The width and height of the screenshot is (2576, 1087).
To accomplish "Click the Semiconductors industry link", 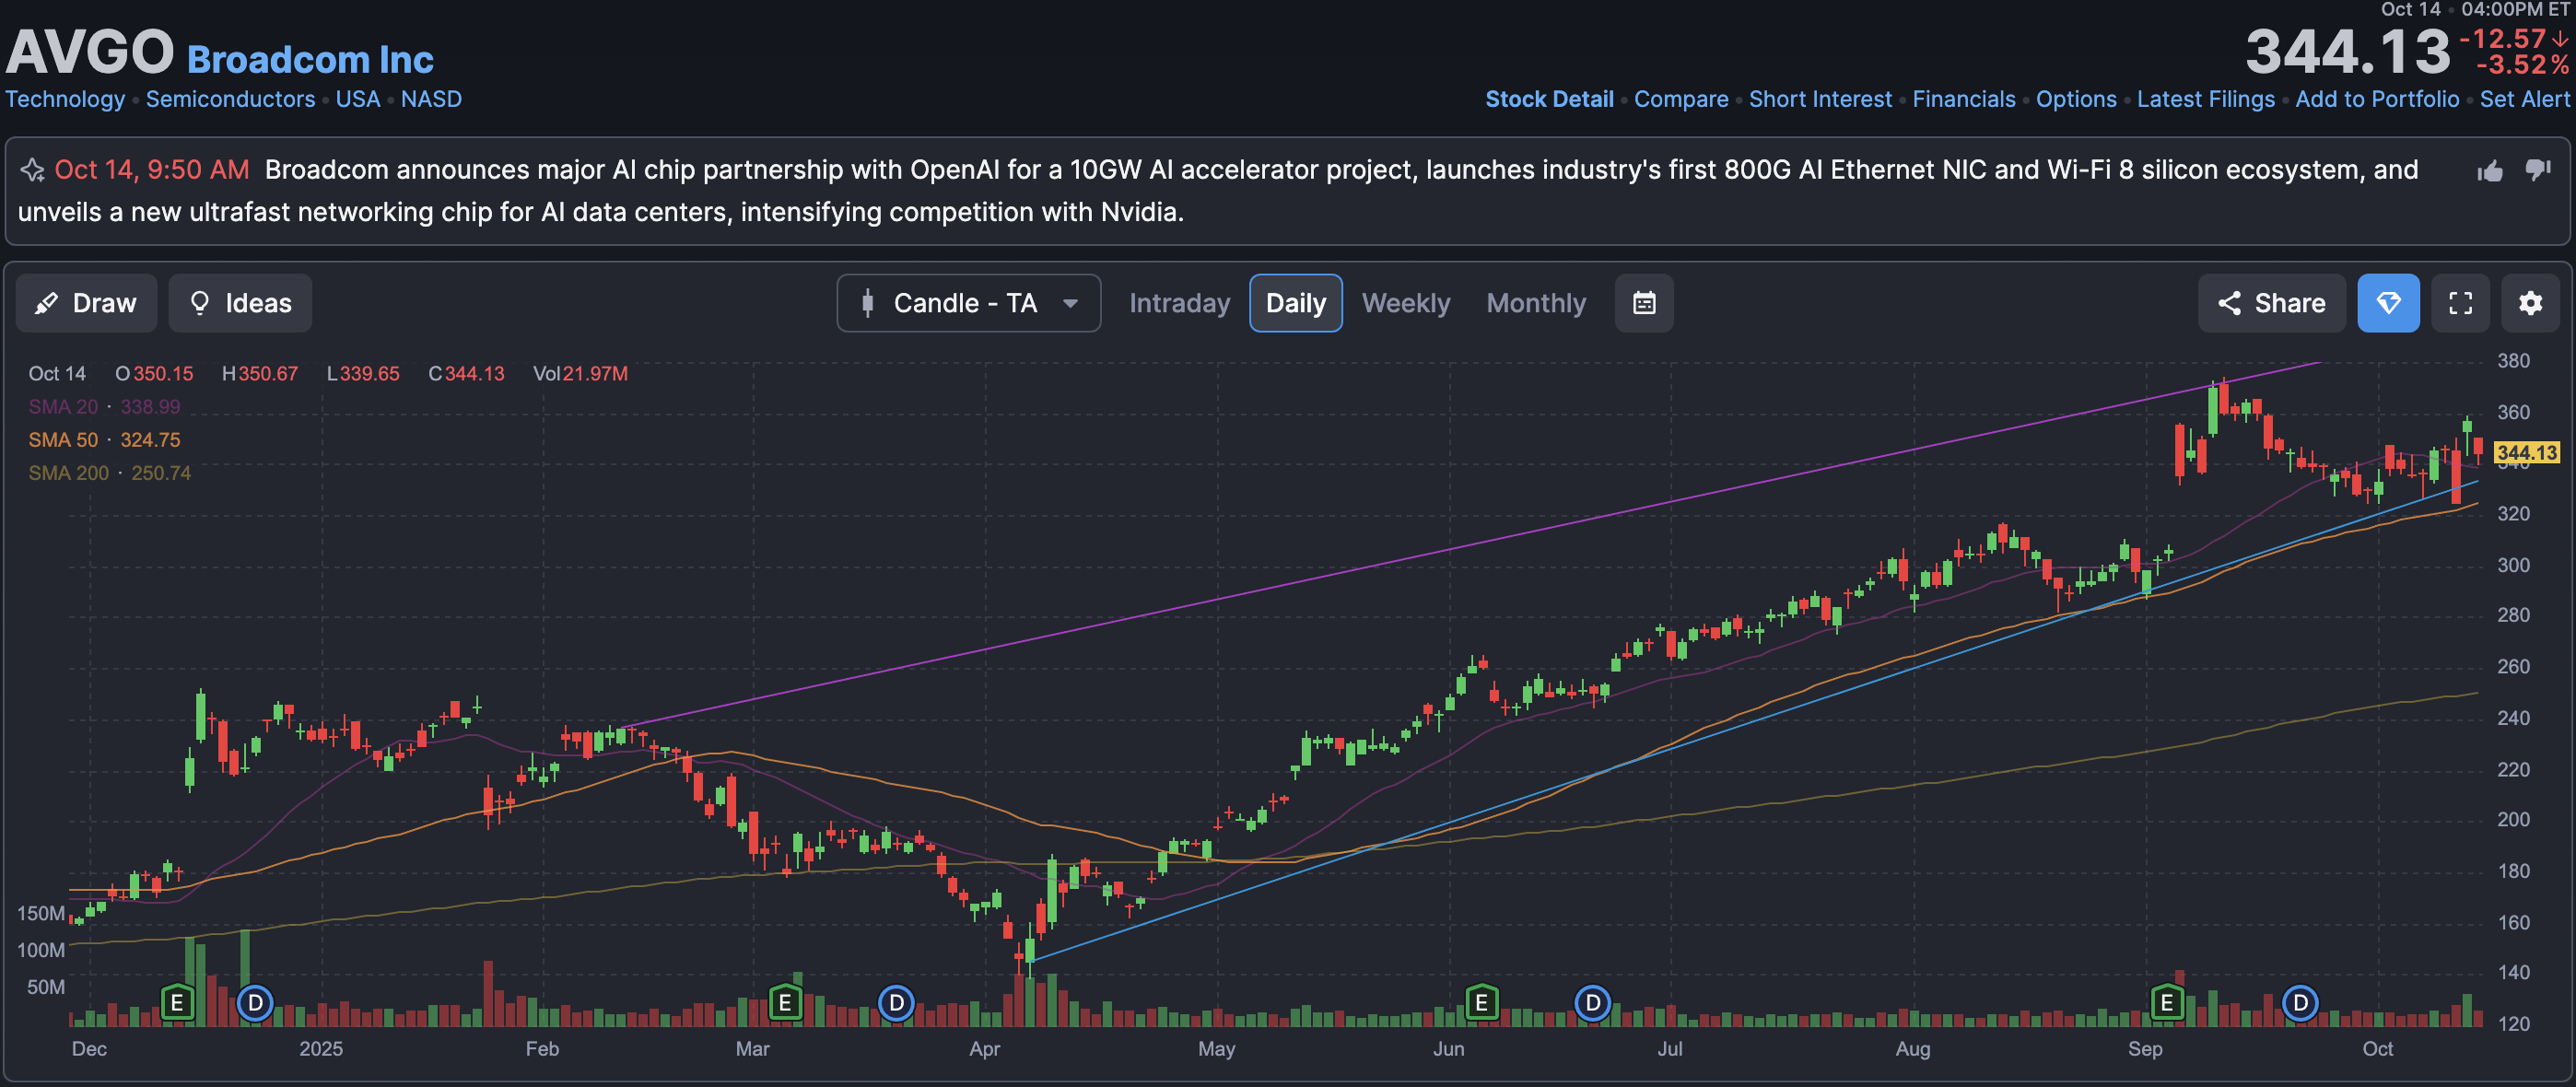I will point(230,99).
